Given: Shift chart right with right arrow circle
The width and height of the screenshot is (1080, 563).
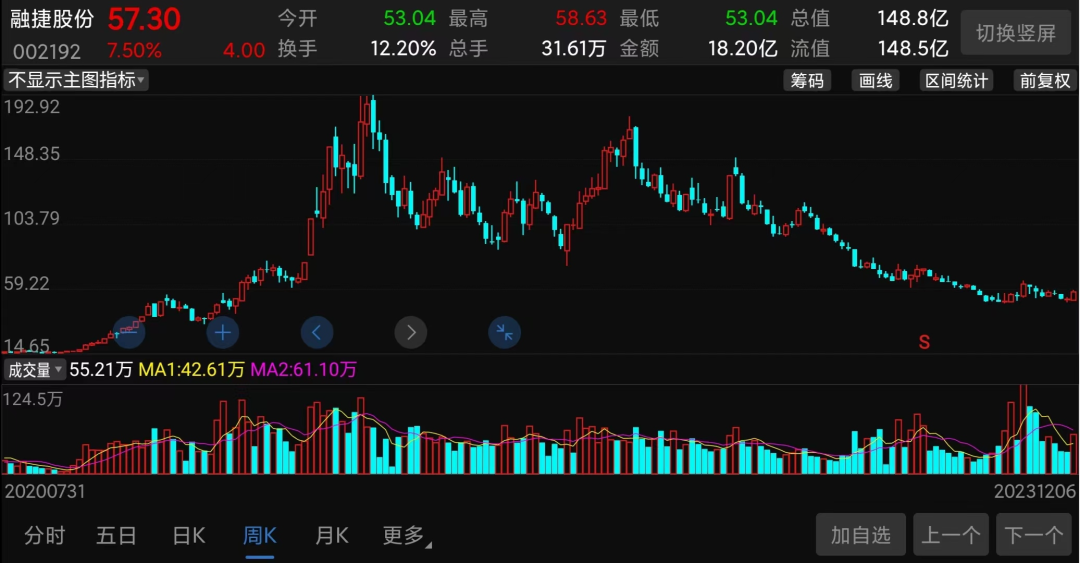Looking at the screenshot, I should [x=411, y=333].
